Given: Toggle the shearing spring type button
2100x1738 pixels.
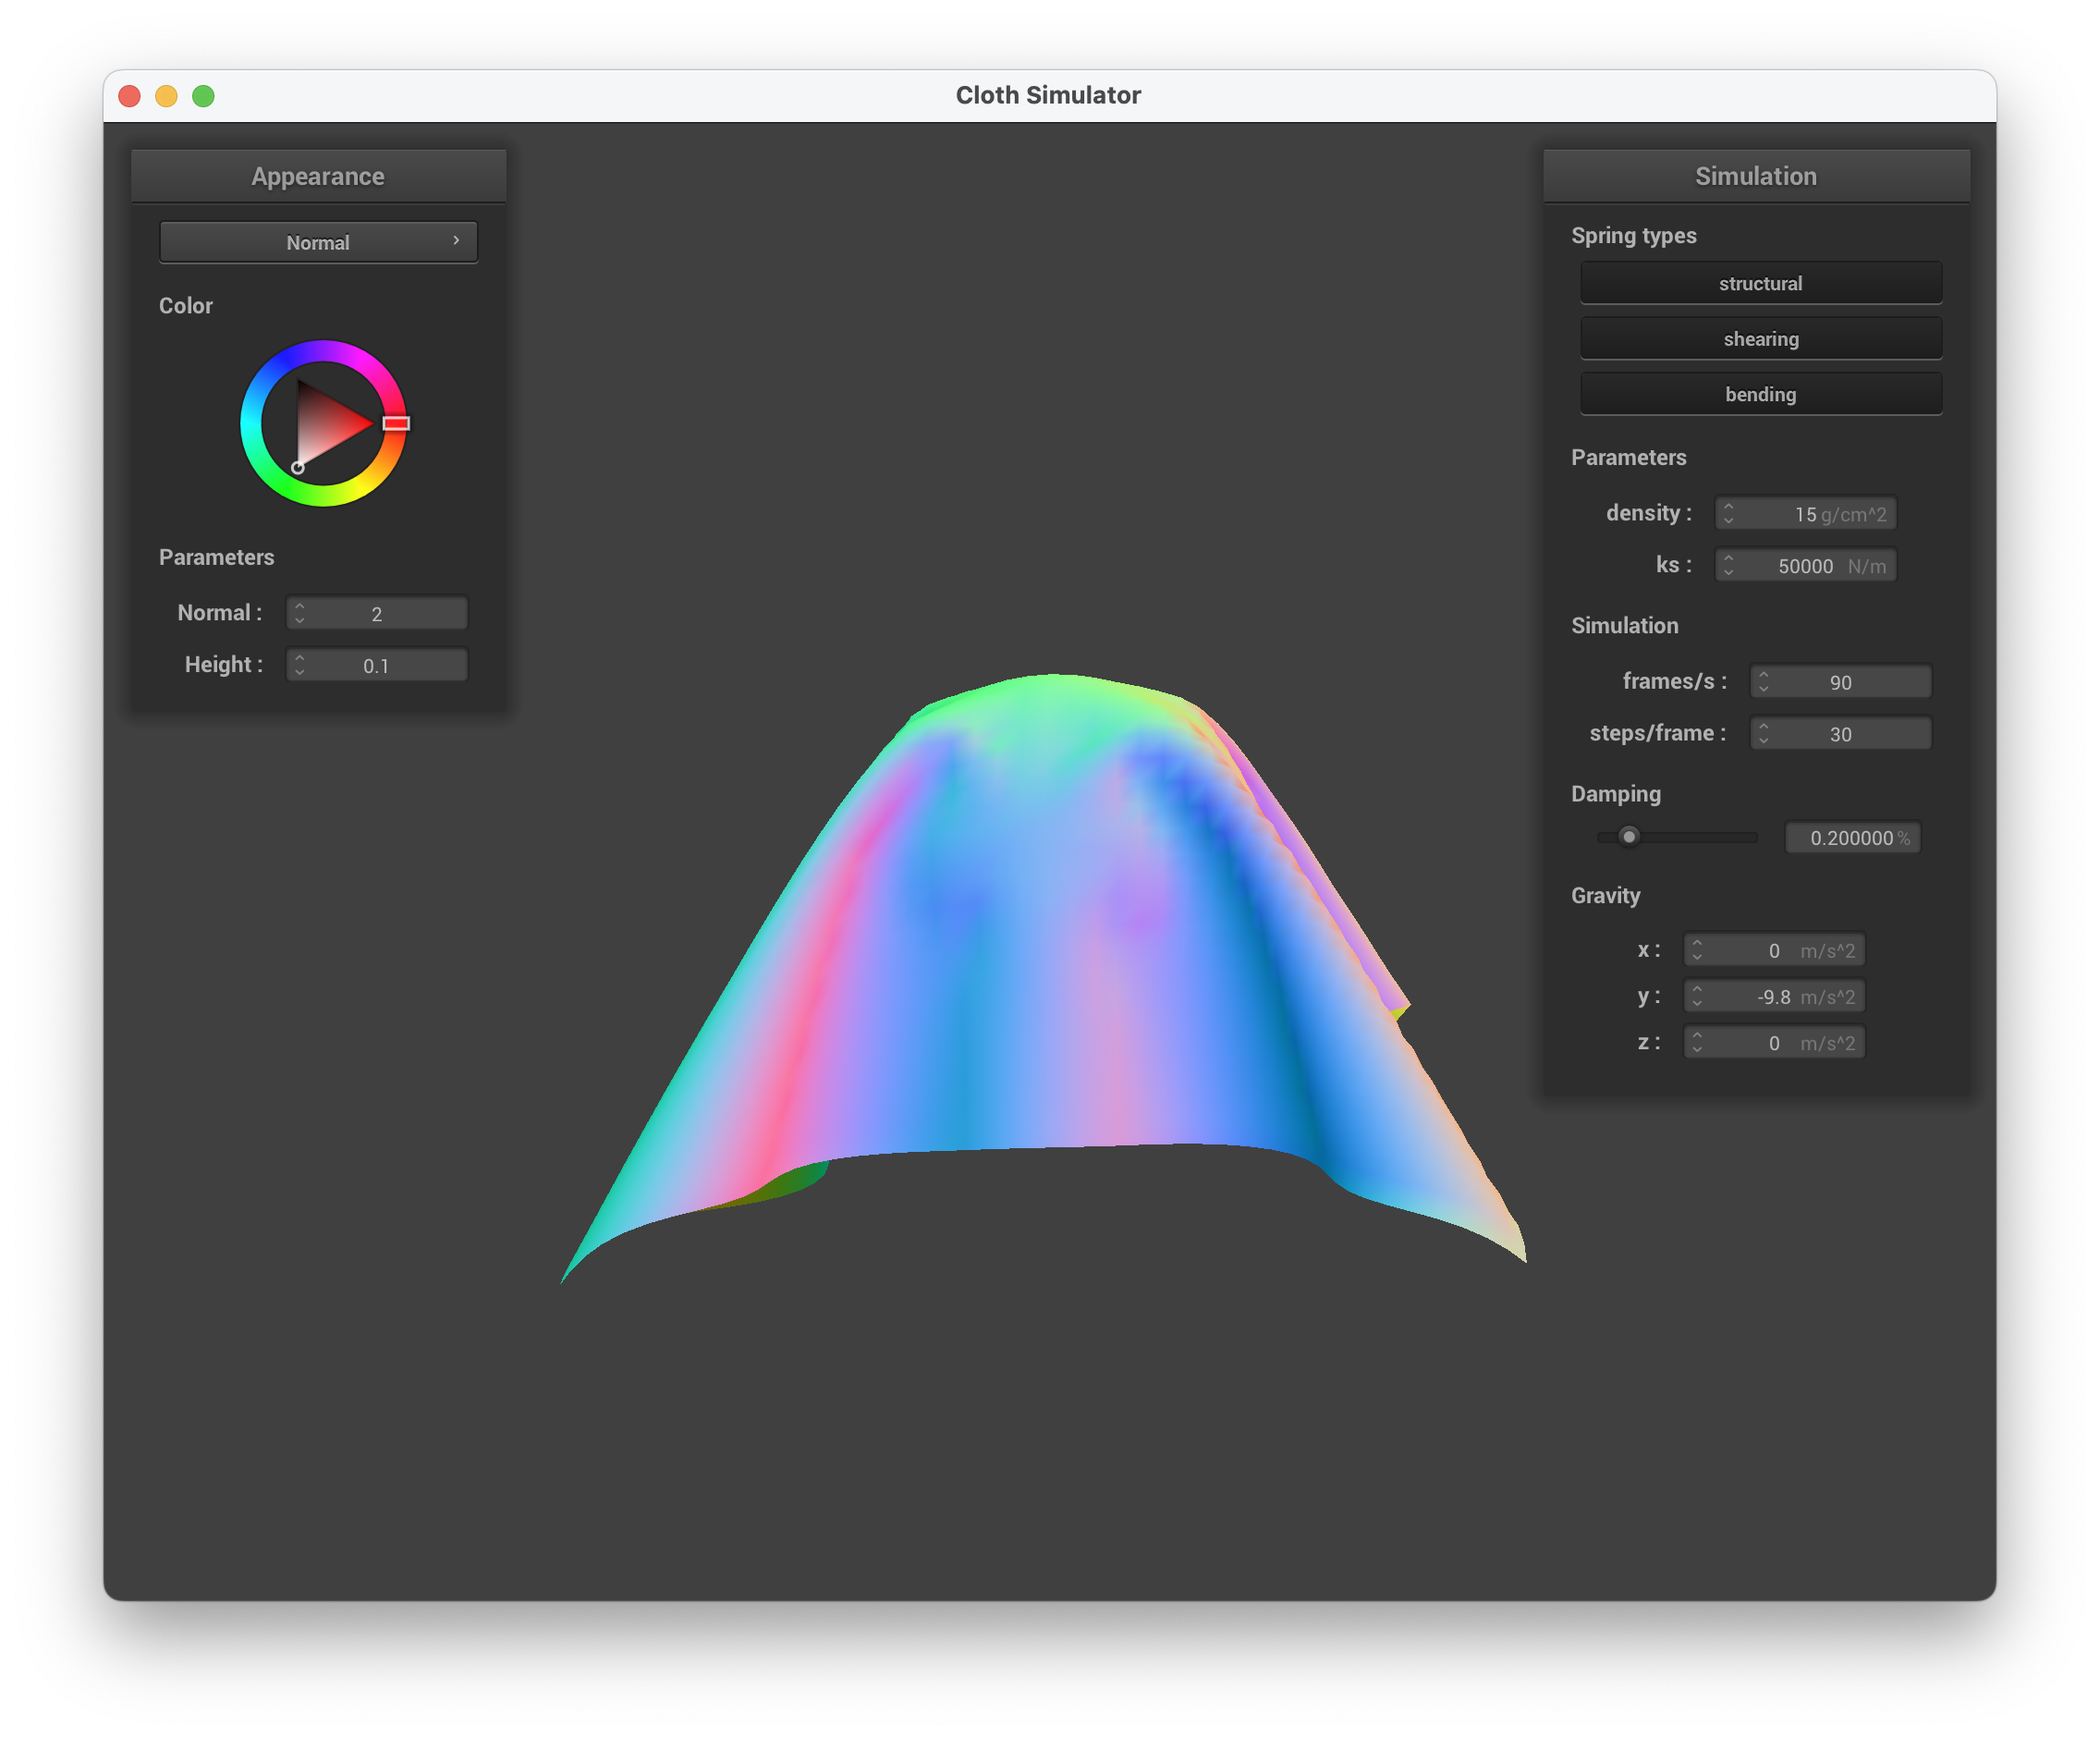Looking at the screenshot, I should [1760, 339].
